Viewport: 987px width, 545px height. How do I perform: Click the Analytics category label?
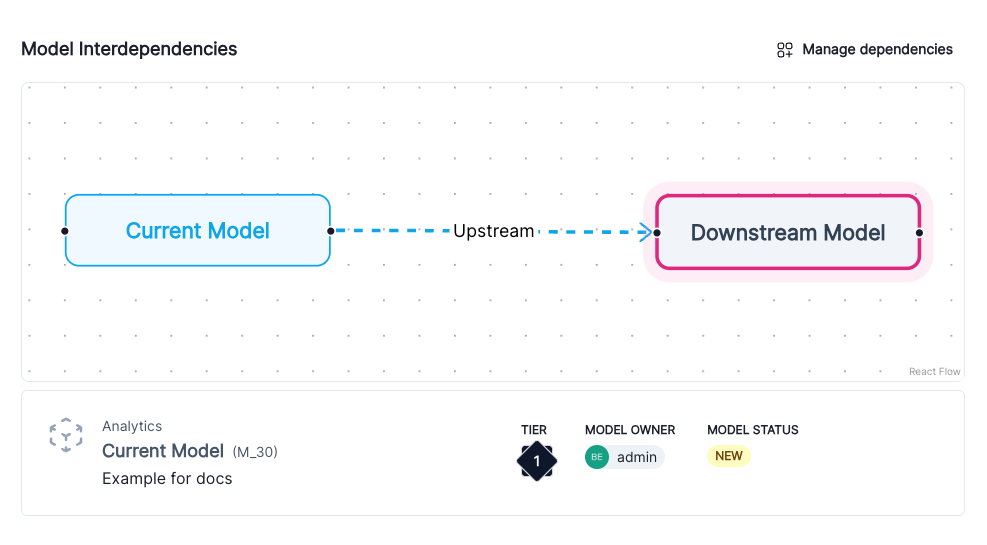[132, 426]
